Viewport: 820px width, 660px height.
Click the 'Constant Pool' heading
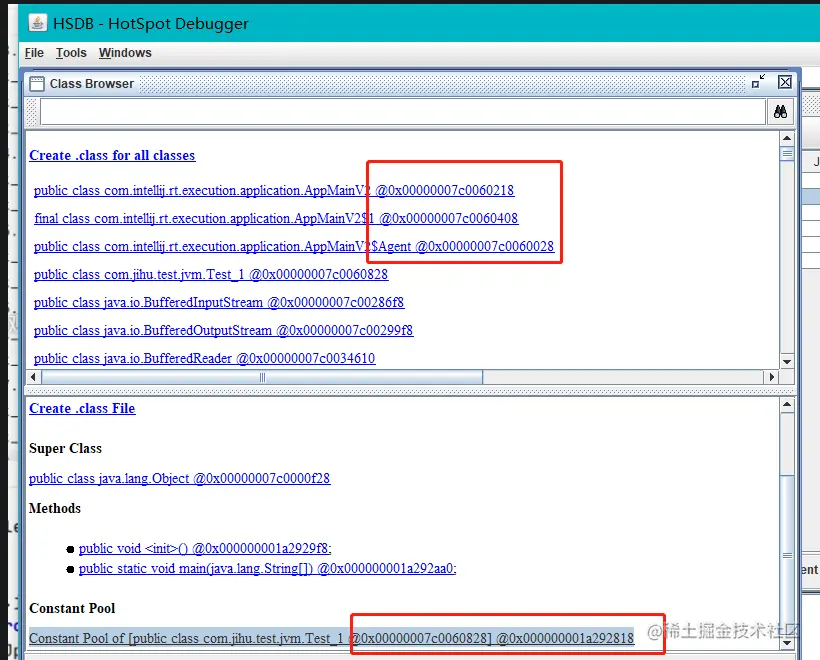coord(72,608)
